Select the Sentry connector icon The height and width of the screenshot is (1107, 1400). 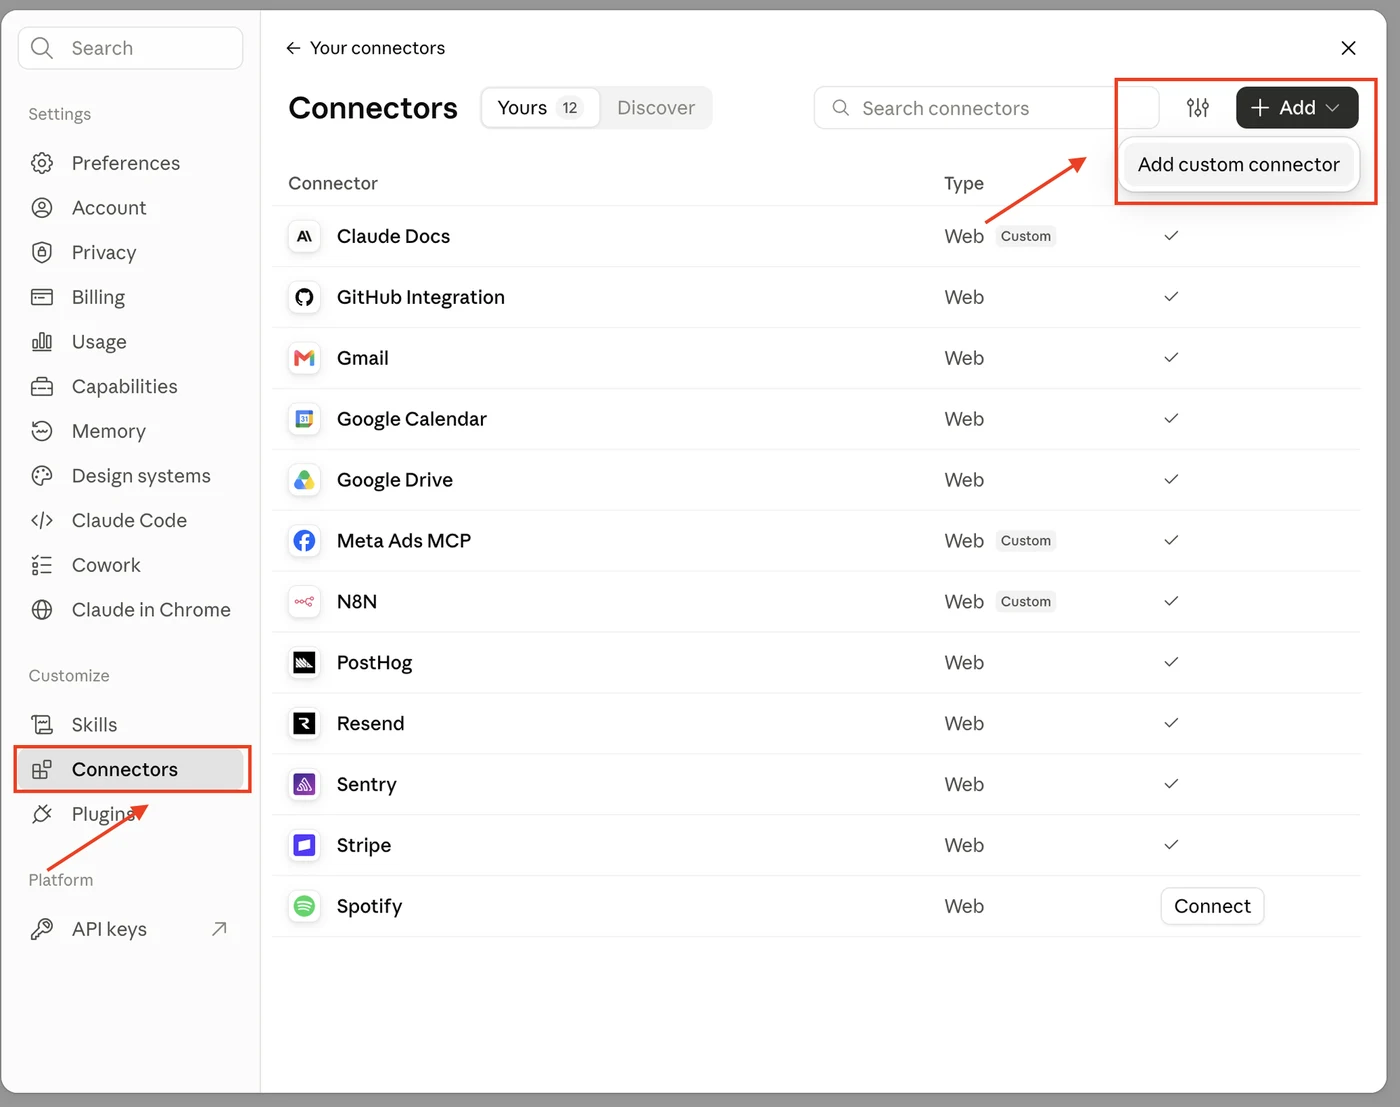pyautogui.click(x=305, y=785)
